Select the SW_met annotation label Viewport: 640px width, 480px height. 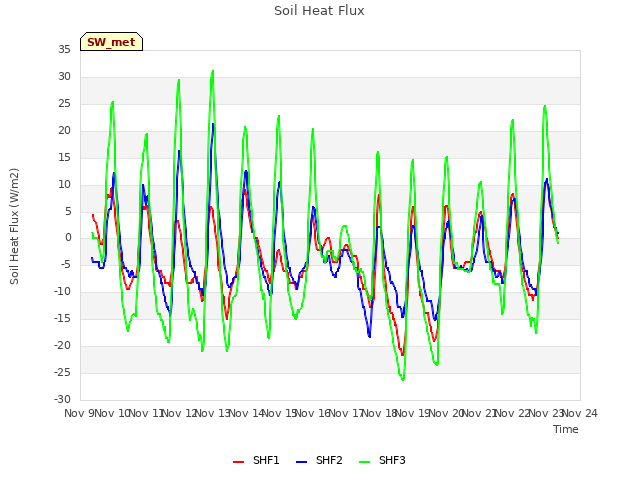coord(111,42)
